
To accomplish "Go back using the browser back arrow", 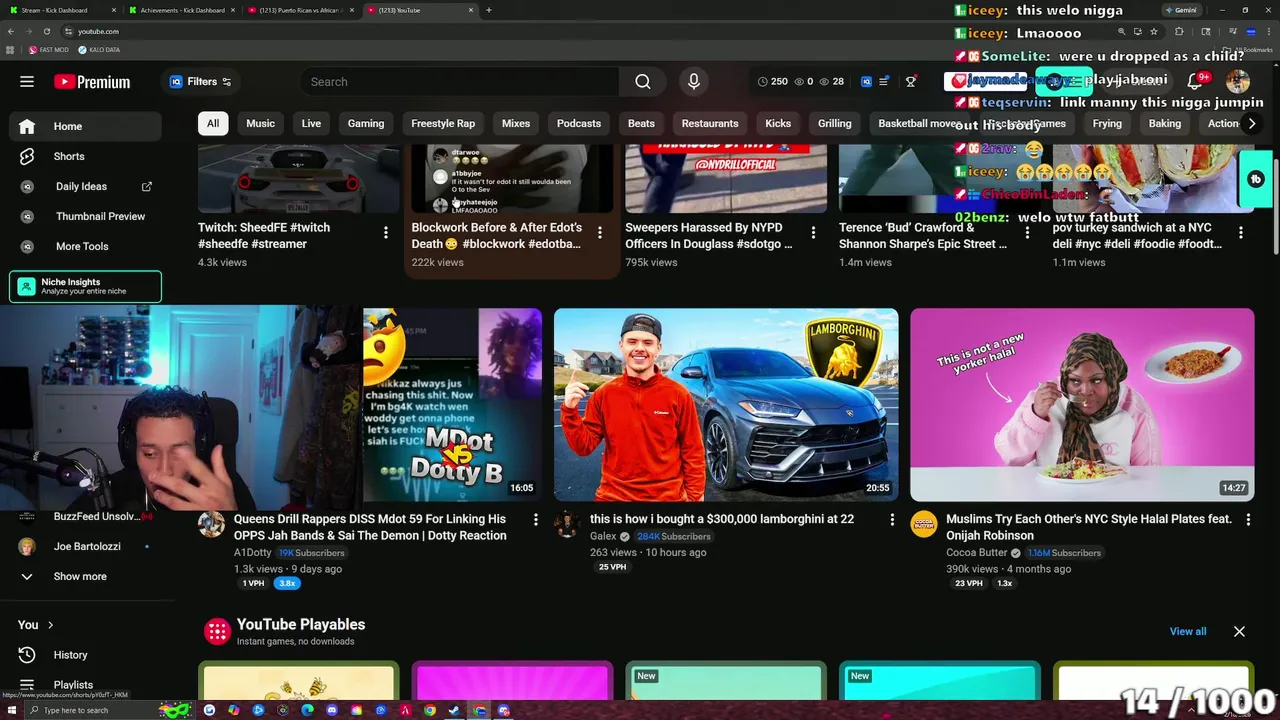I will tap(11, 31).
